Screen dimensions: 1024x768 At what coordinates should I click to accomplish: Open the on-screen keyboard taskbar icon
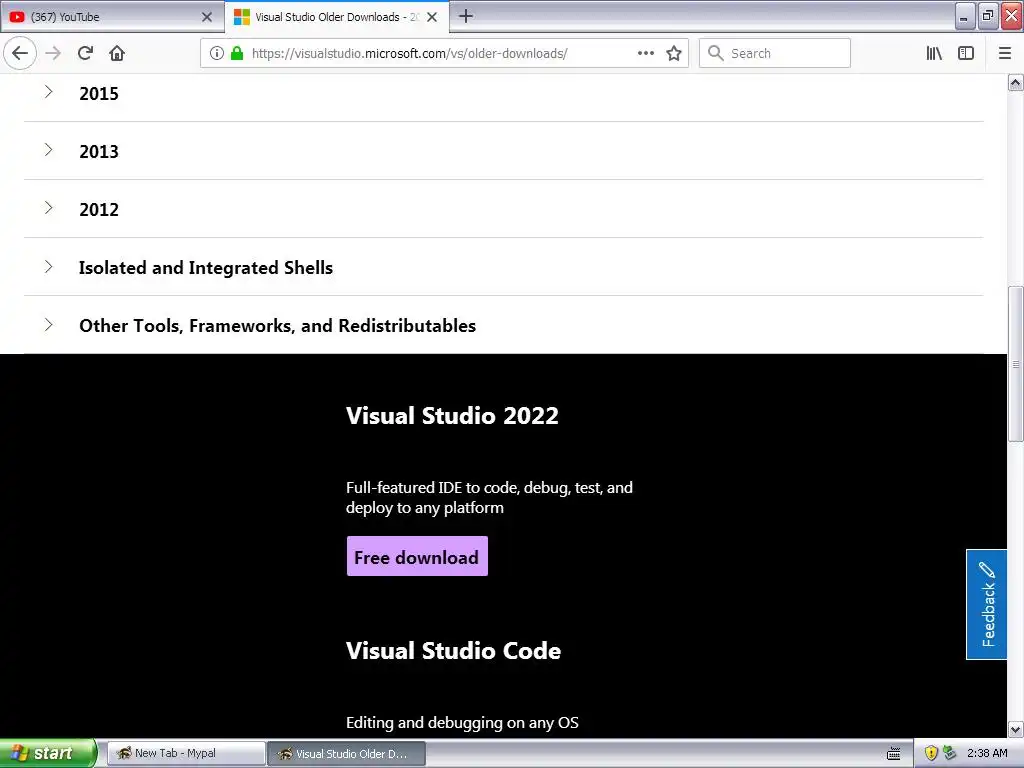point(894,754)
